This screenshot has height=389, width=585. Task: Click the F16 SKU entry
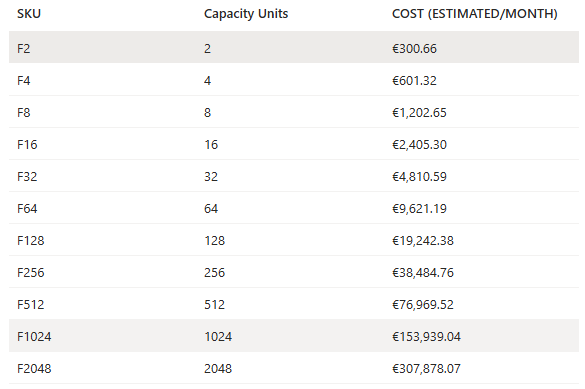27,145
